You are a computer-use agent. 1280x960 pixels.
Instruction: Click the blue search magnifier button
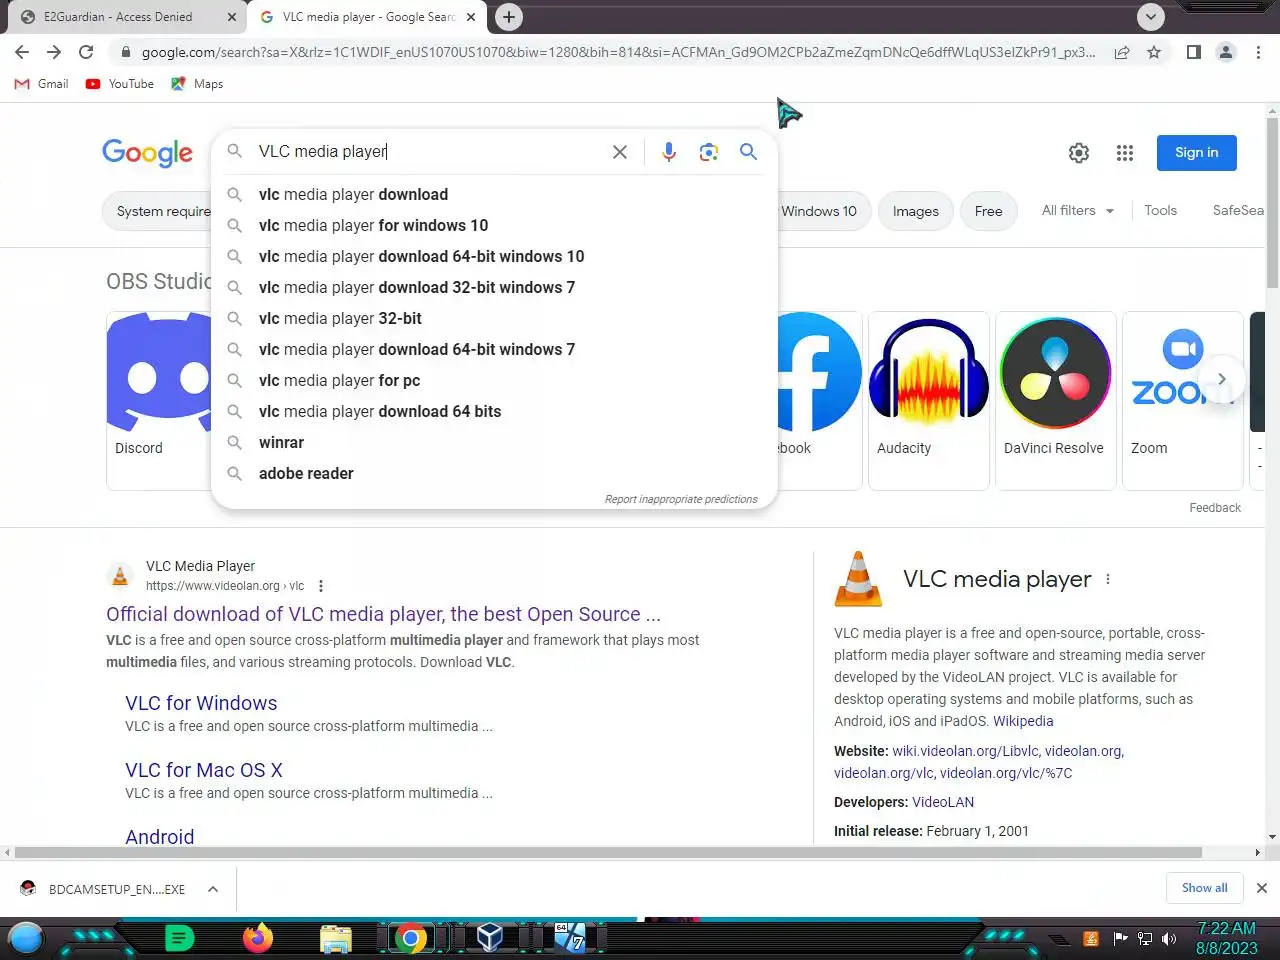pos(748,152)
